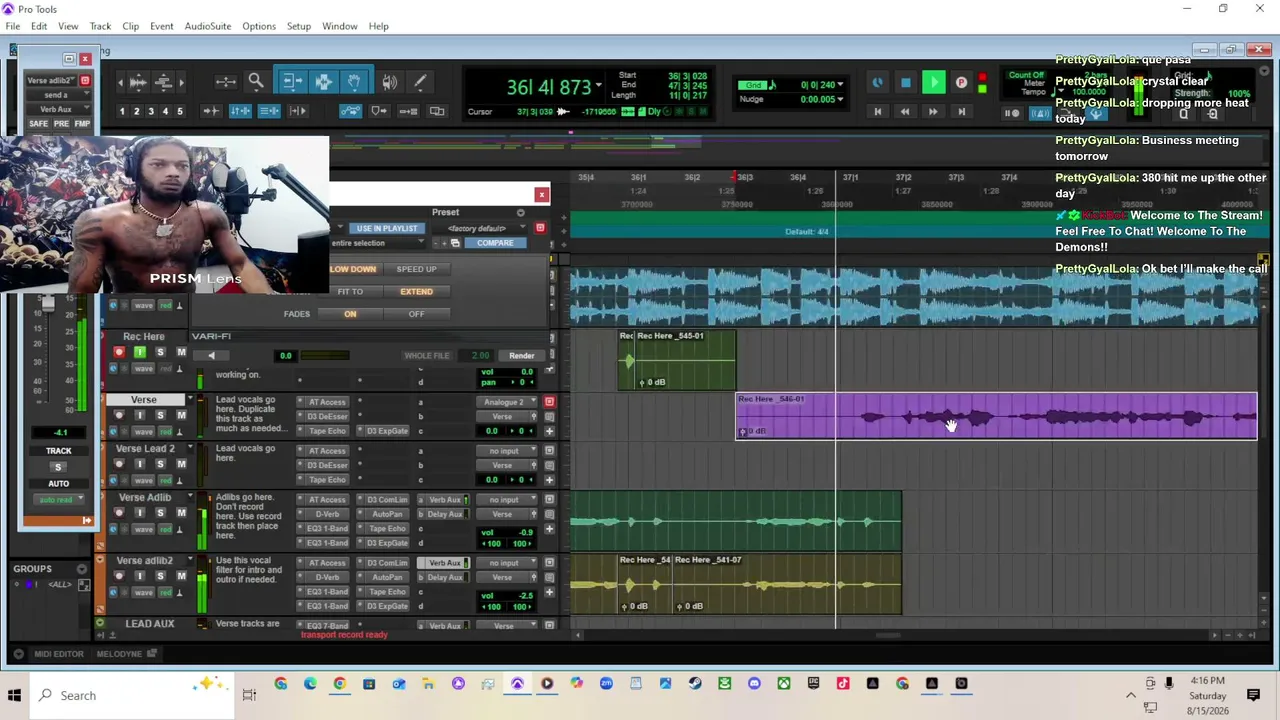This screenshot has width=1280, height=720.
Task: Solo the Verse Lead 2 track
Action: click(161, 464)
